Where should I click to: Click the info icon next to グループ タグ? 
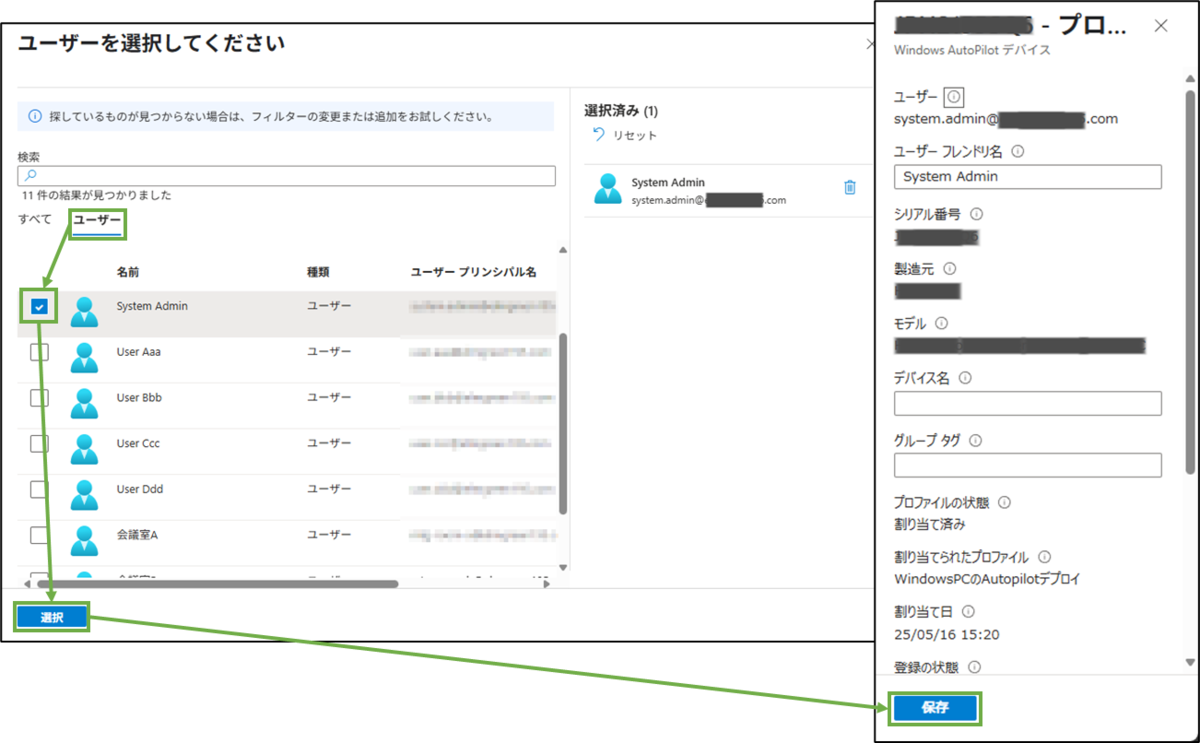[975, 440]
